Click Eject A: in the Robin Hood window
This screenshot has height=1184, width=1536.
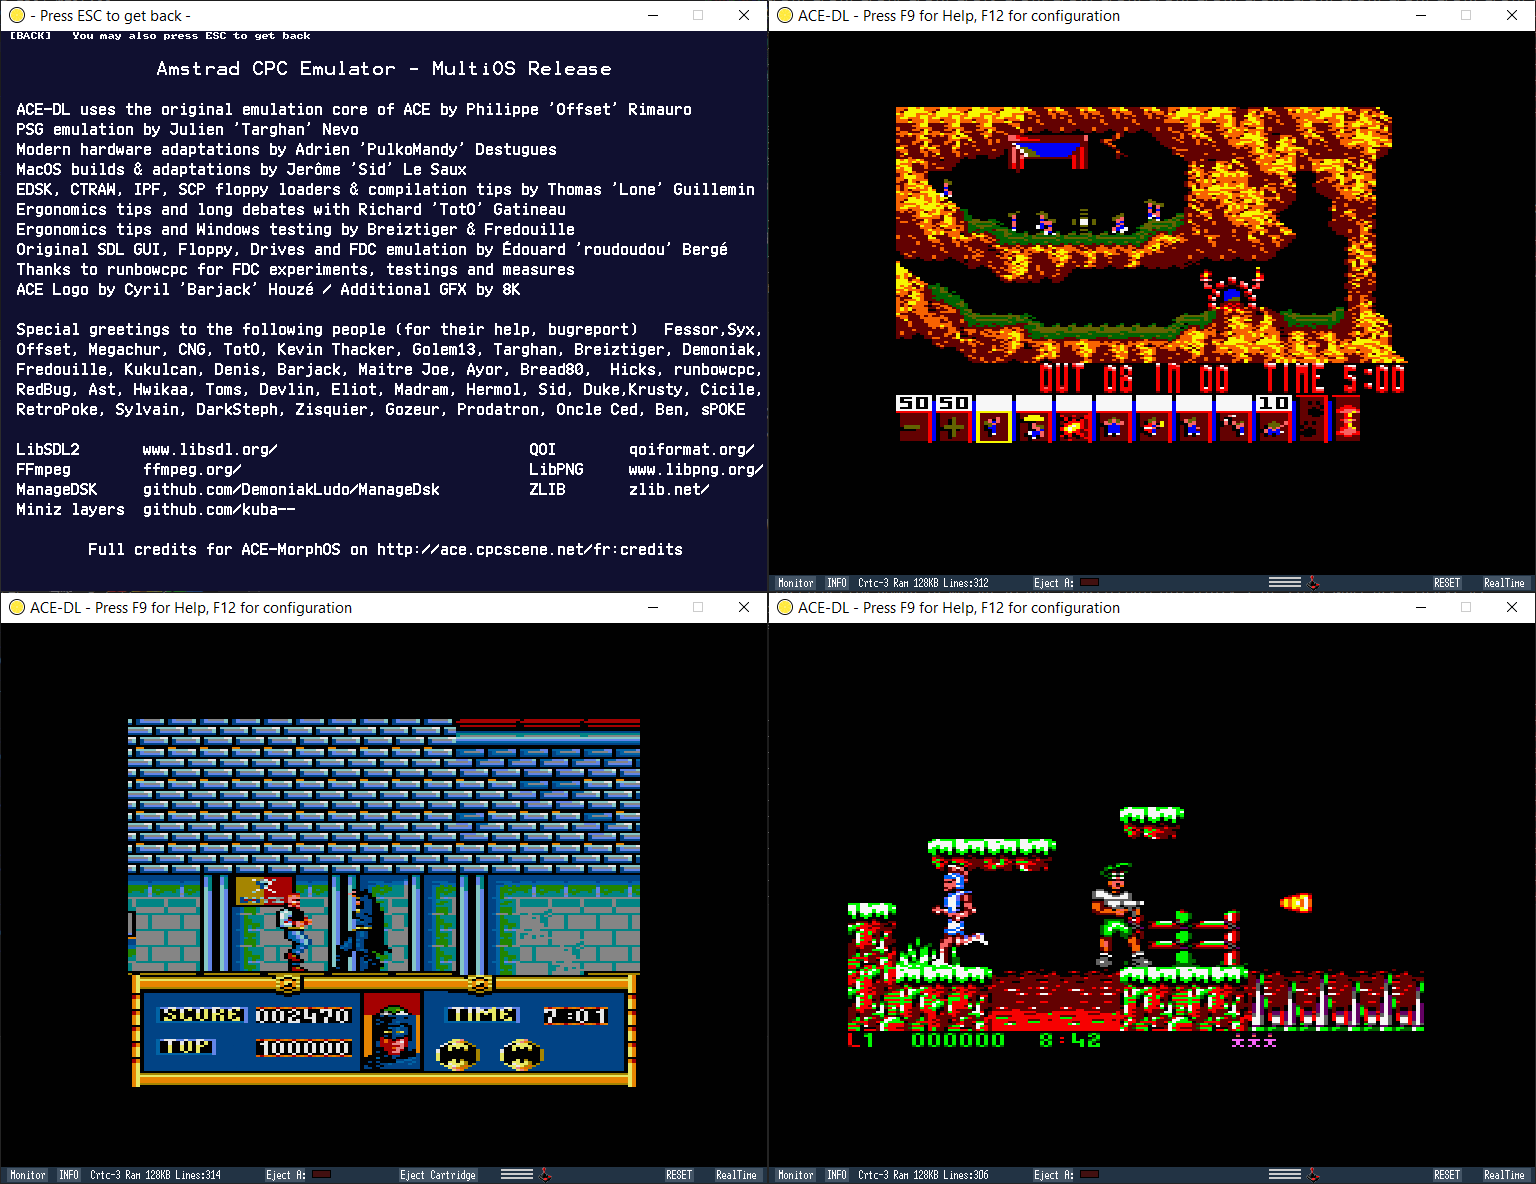click(1053, 1175)
